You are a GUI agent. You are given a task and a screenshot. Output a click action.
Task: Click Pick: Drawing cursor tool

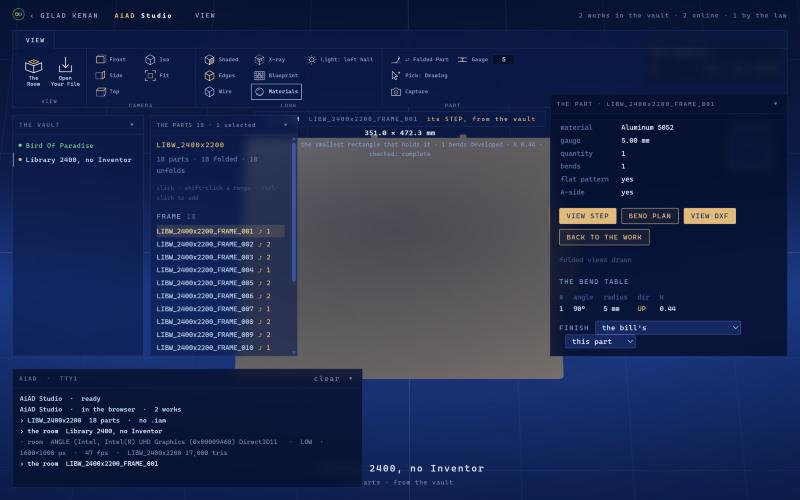(419, 76)
